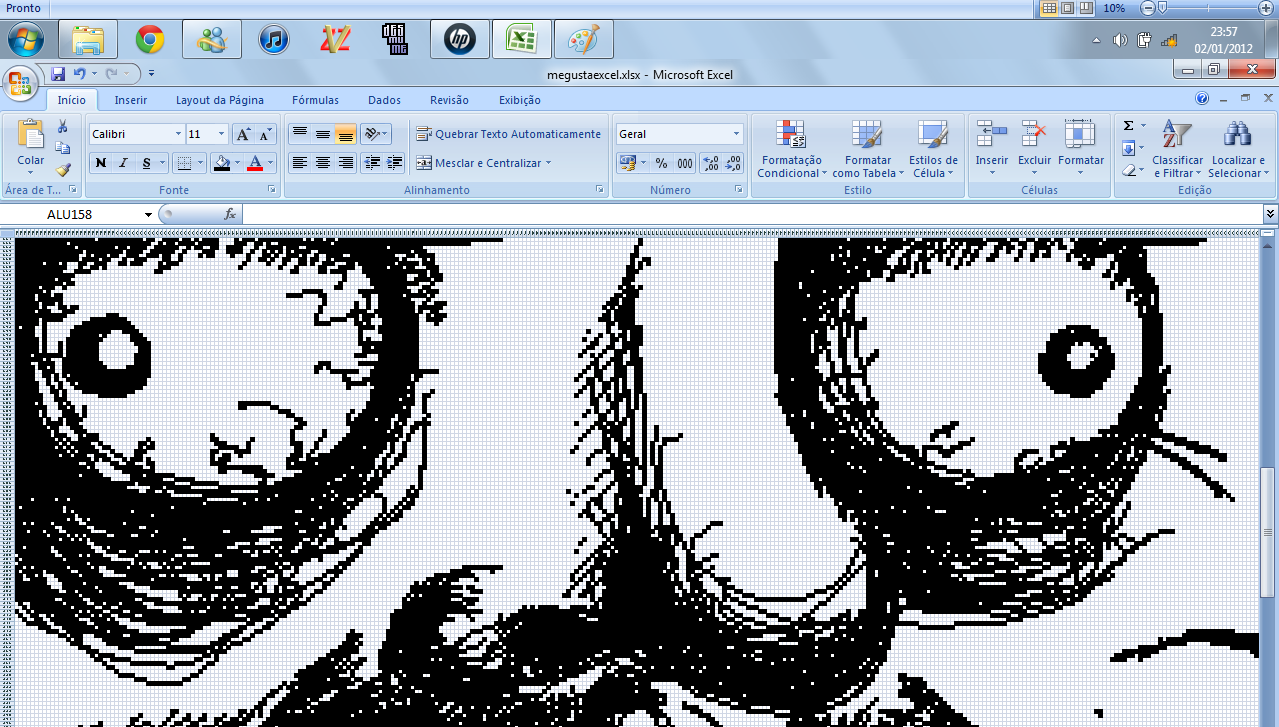The height and width of the screenshot is (727, 1279).
Task: Click the Save icon in quick access toolbar
Action: coord(58,74)
